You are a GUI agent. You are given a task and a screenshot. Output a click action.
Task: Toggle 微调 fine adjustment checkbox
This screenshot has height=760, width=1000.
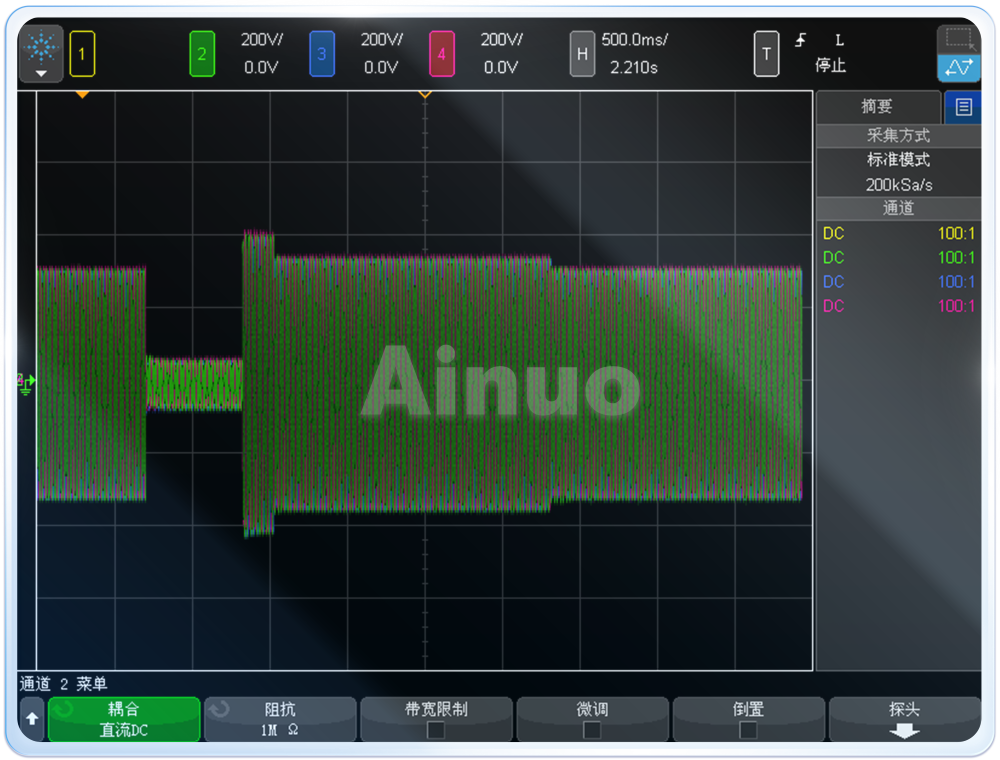coord(592,730)
